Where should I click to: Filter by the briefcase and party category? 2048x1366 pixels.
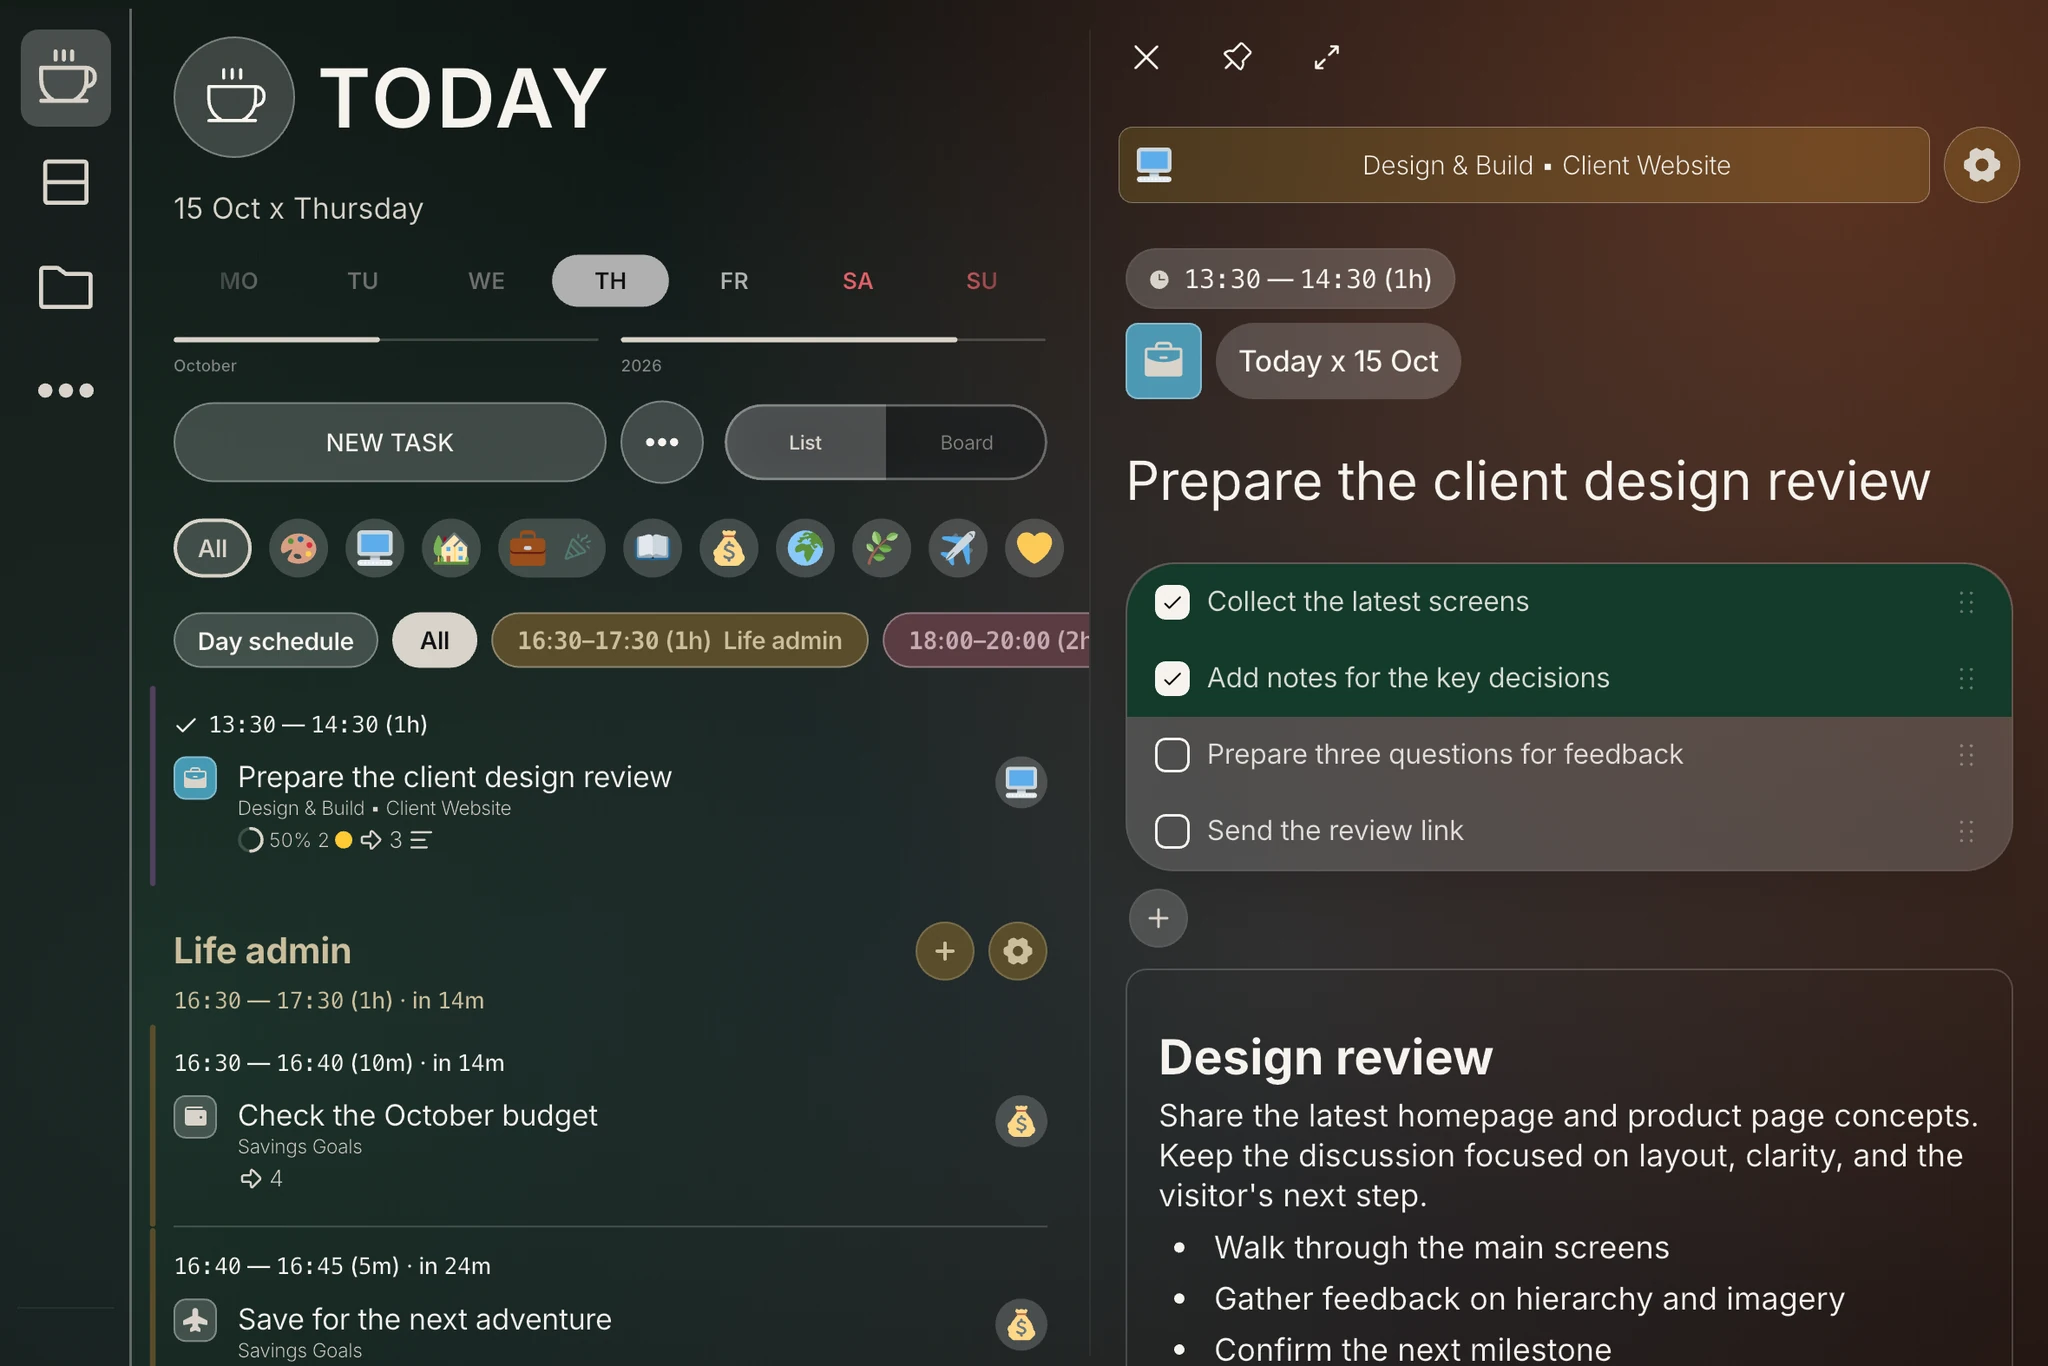point(552,548)
